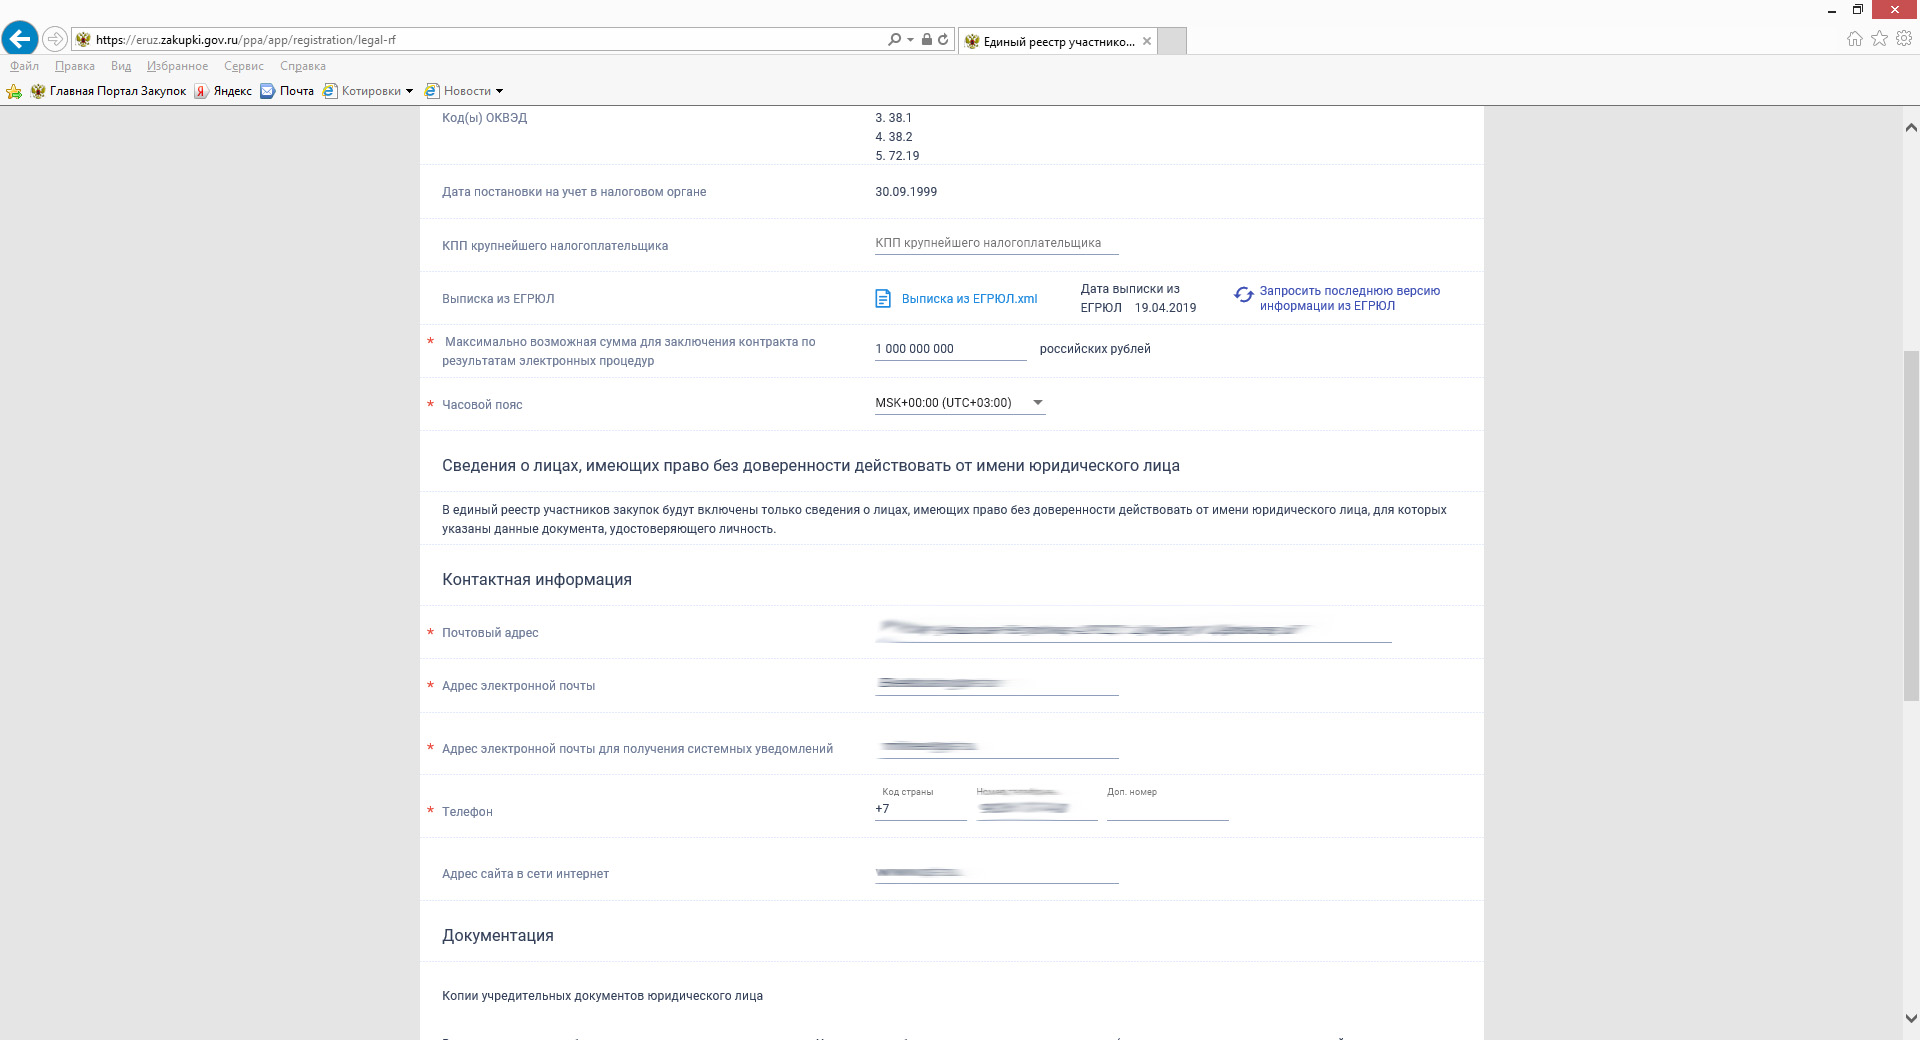The width and height of the screenshot is (1920, 1040).
Task: Open the browser home page icon
Action: 1854,39
